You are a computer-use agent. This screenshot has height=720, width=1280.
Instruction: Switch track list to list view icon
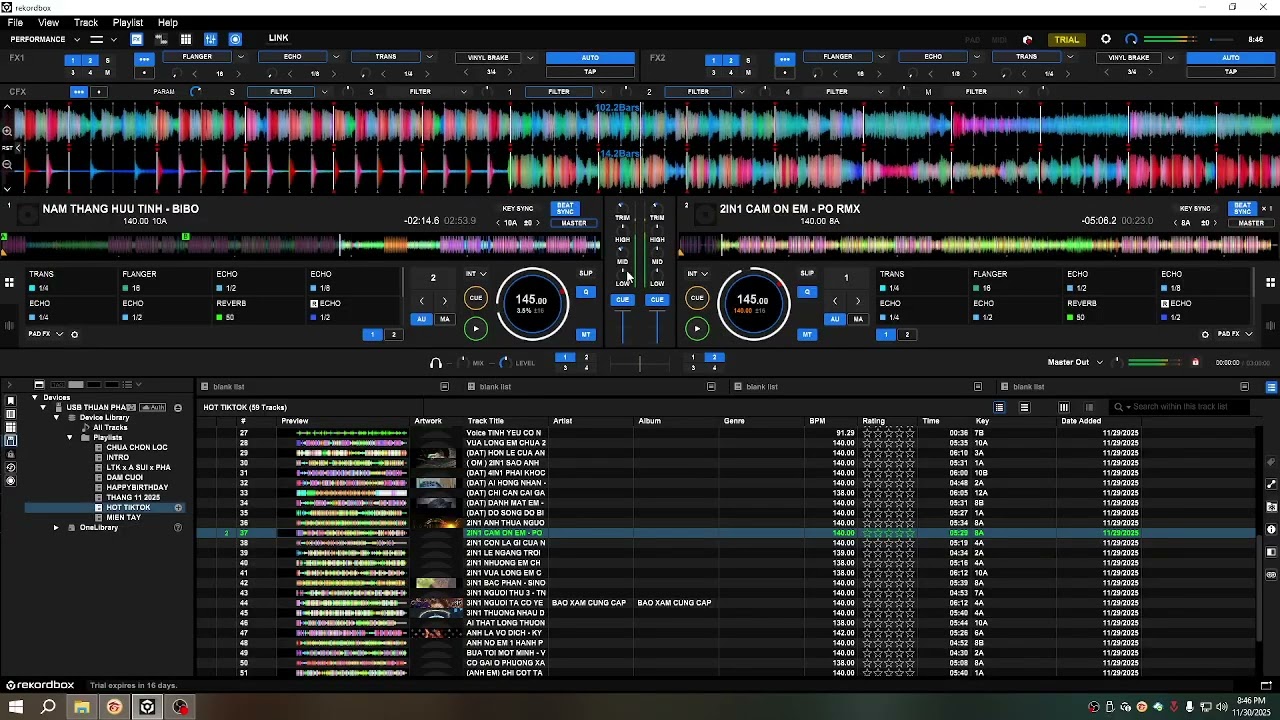[999, 407]
